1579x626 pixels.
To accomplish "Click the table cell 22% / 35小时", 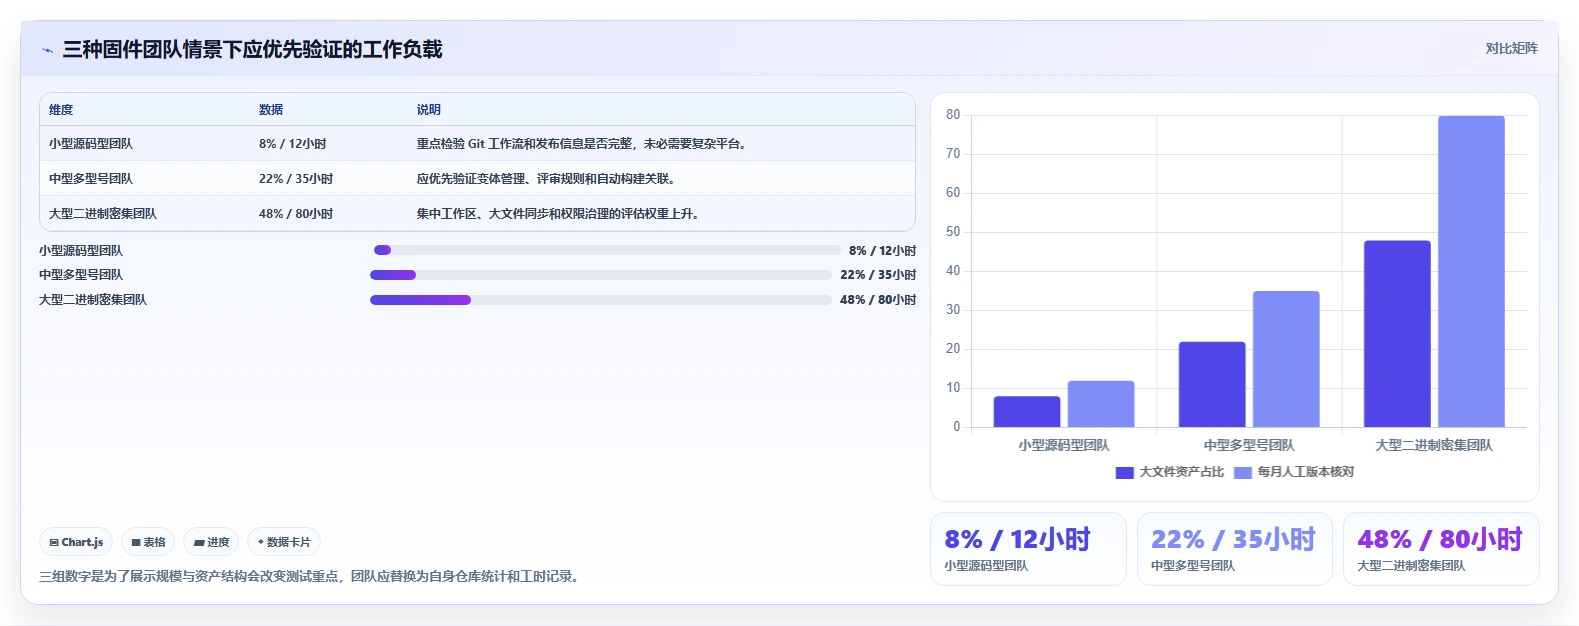I will pyautogui.click(x=296, y=179).
